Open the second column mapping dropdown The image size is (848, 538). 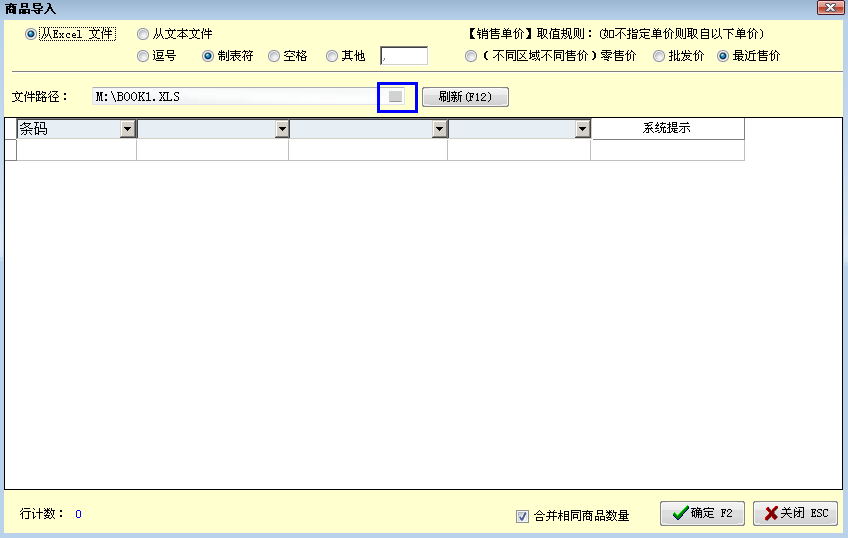[x=282, y=129]
